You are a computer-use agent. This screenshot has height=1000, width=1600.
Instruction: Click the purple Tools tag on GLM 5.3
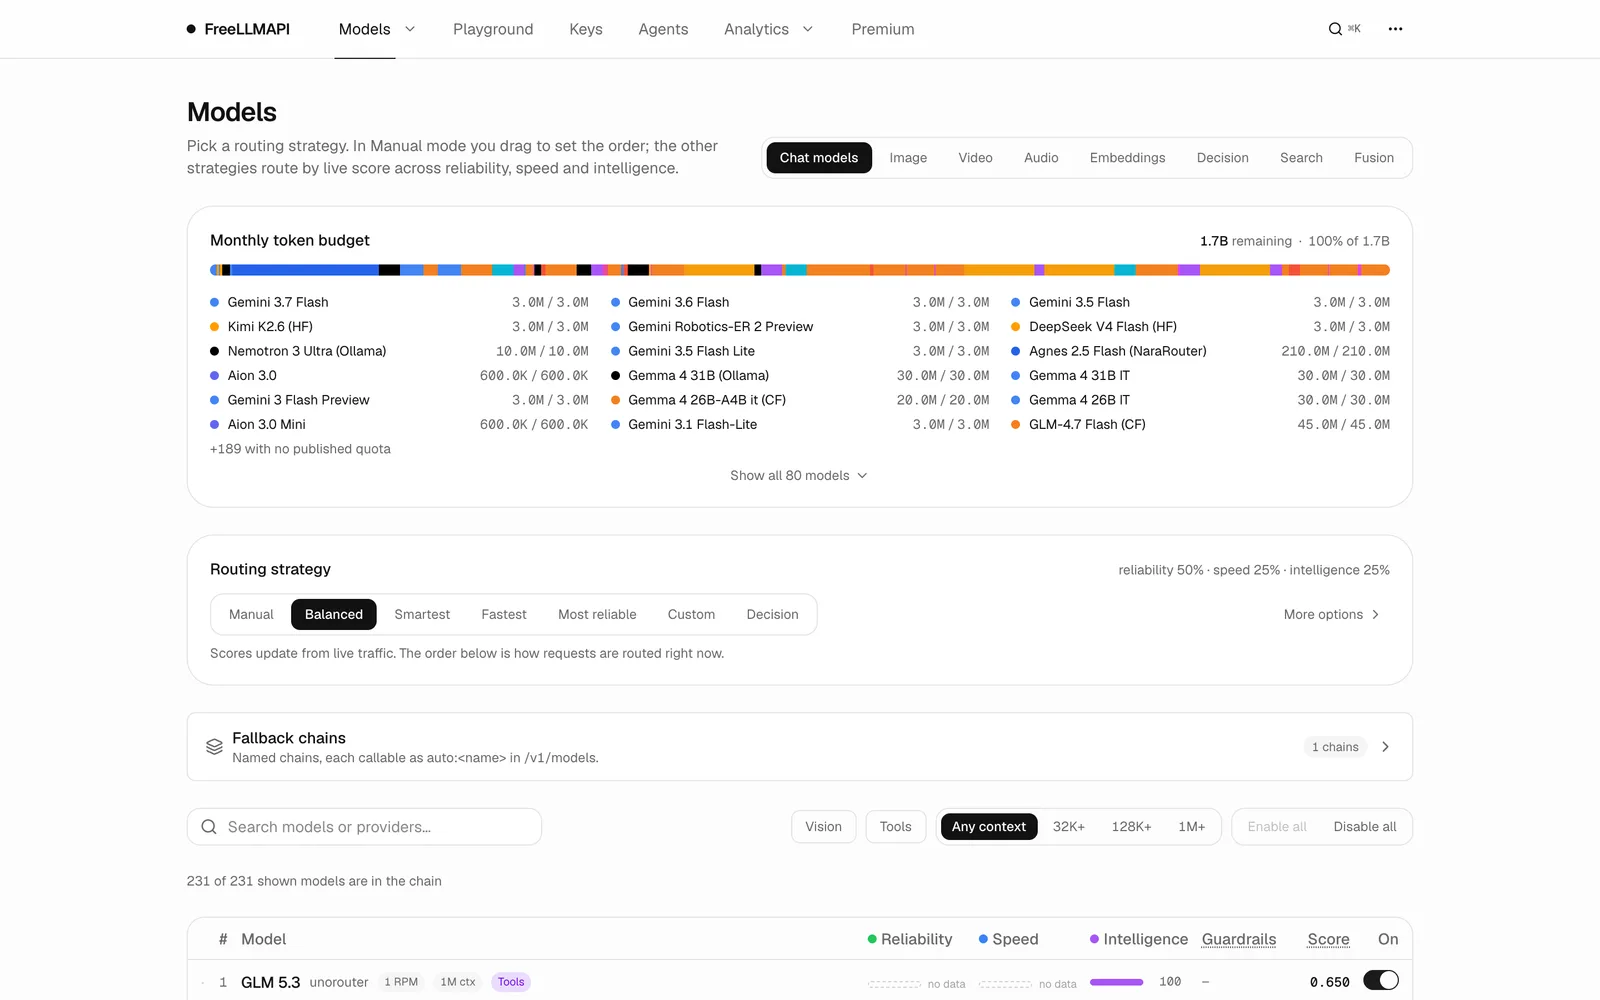pyautogui.click(x=511, y=982)
